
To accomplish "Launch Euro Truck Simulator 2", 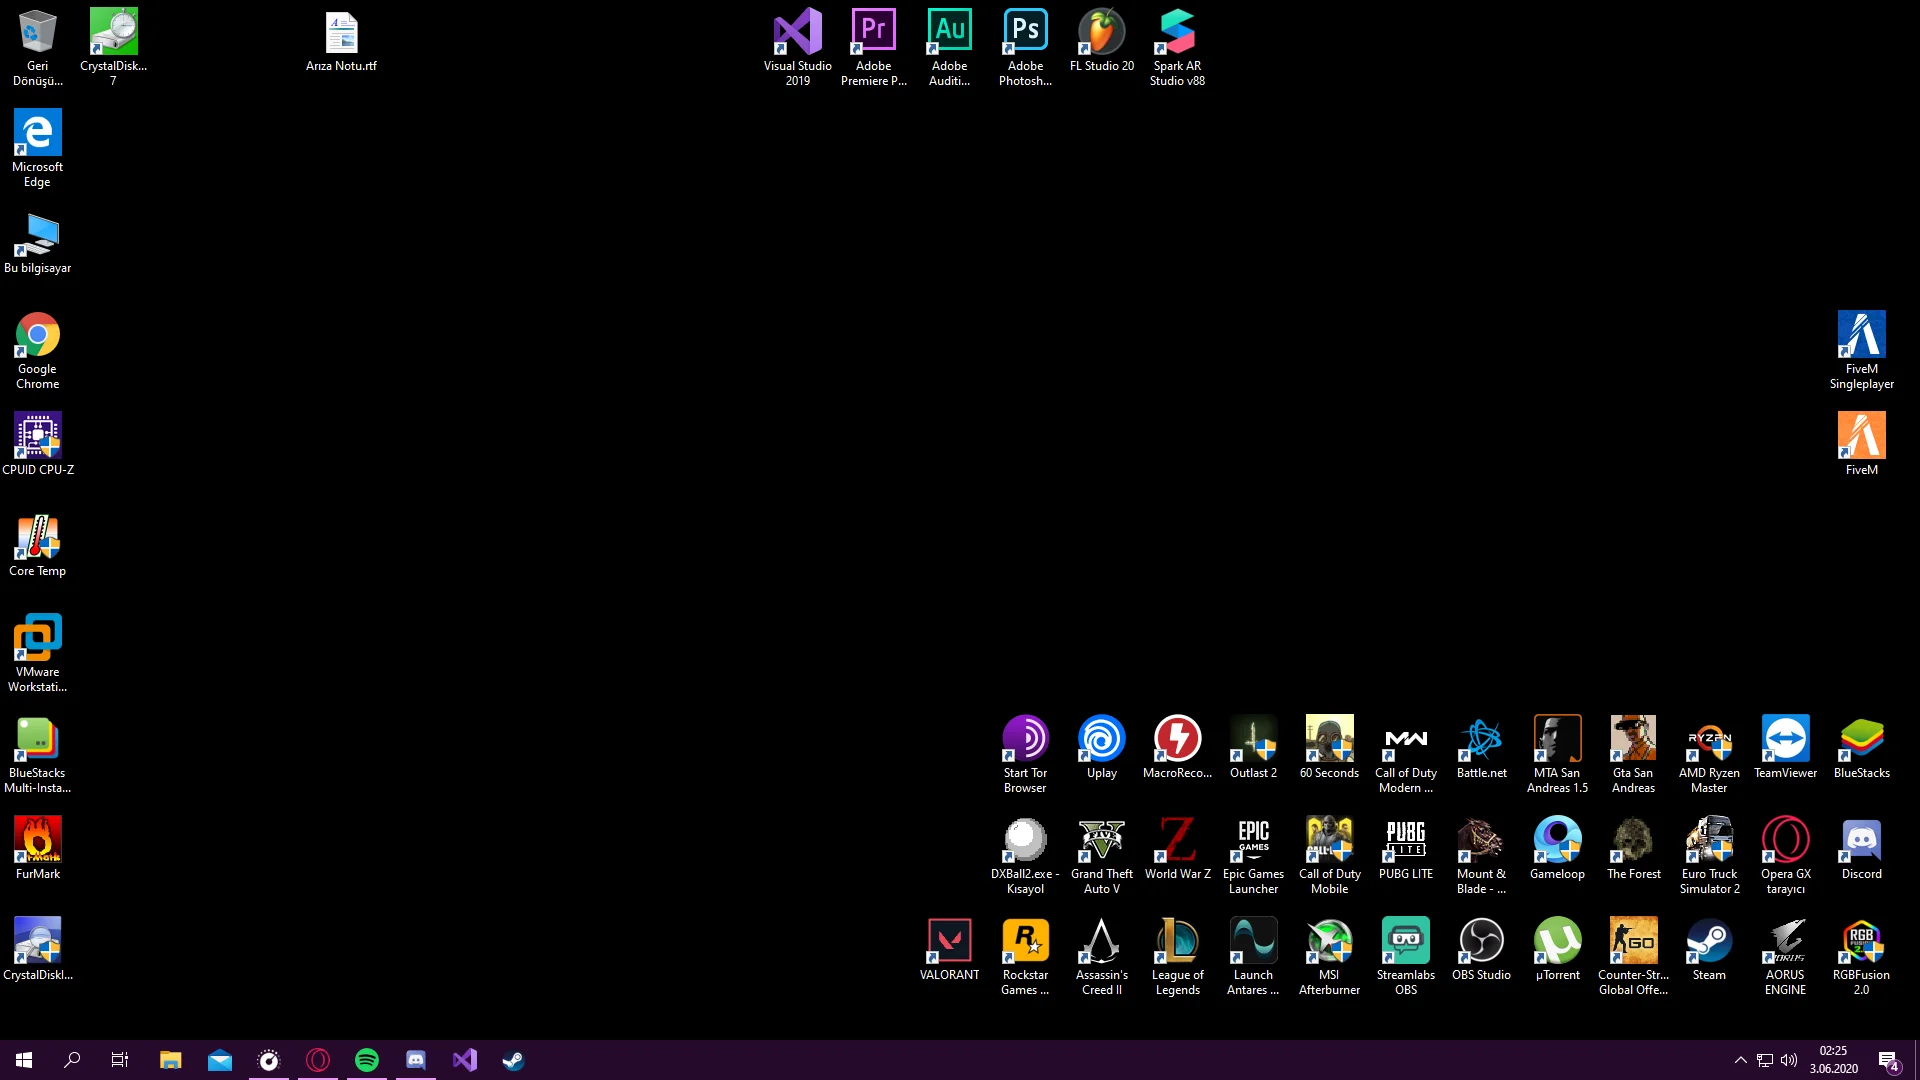I will click(x=1709, y=840).
